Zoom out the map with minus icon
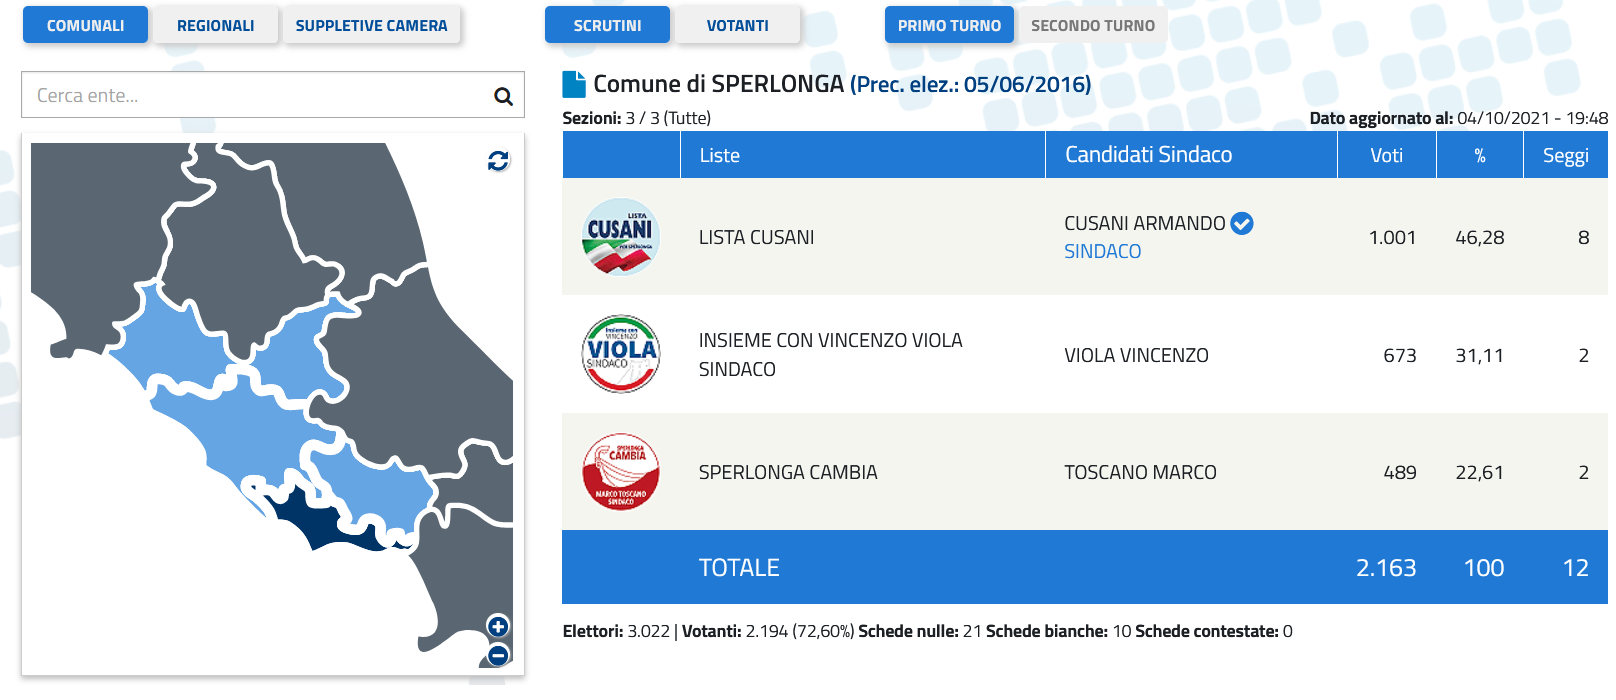Screen dimensions: 1616x700 498,655
